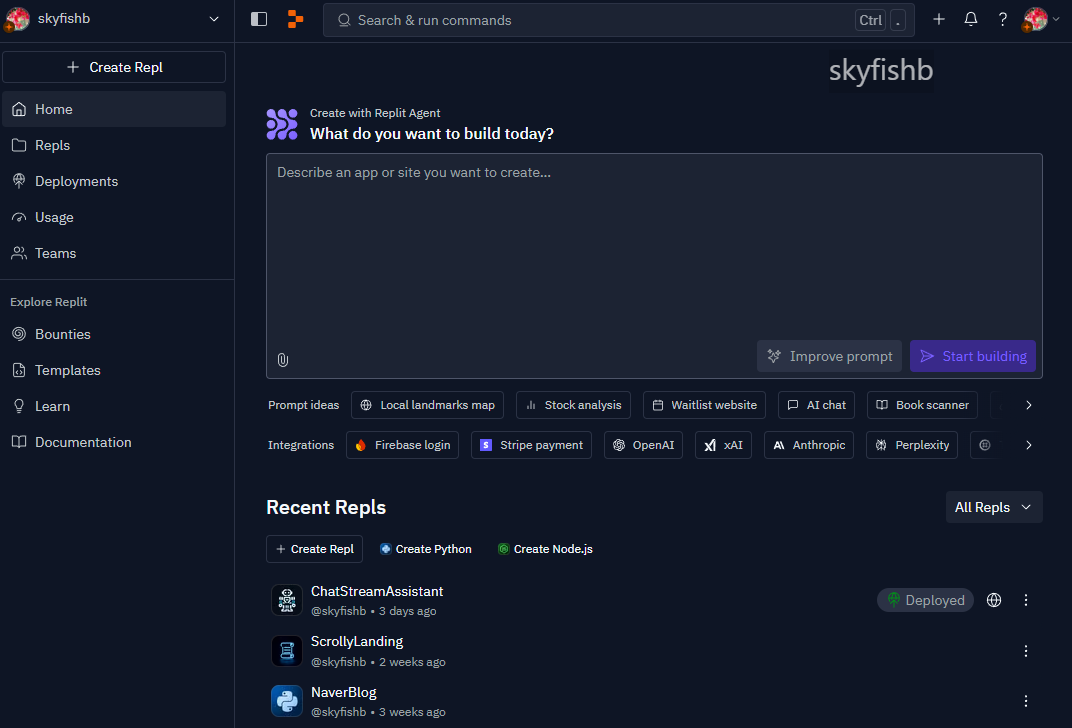This screenshot has height=728, width=1072.
Task: Select Stock analysis prompt idea
Action: 573,405
